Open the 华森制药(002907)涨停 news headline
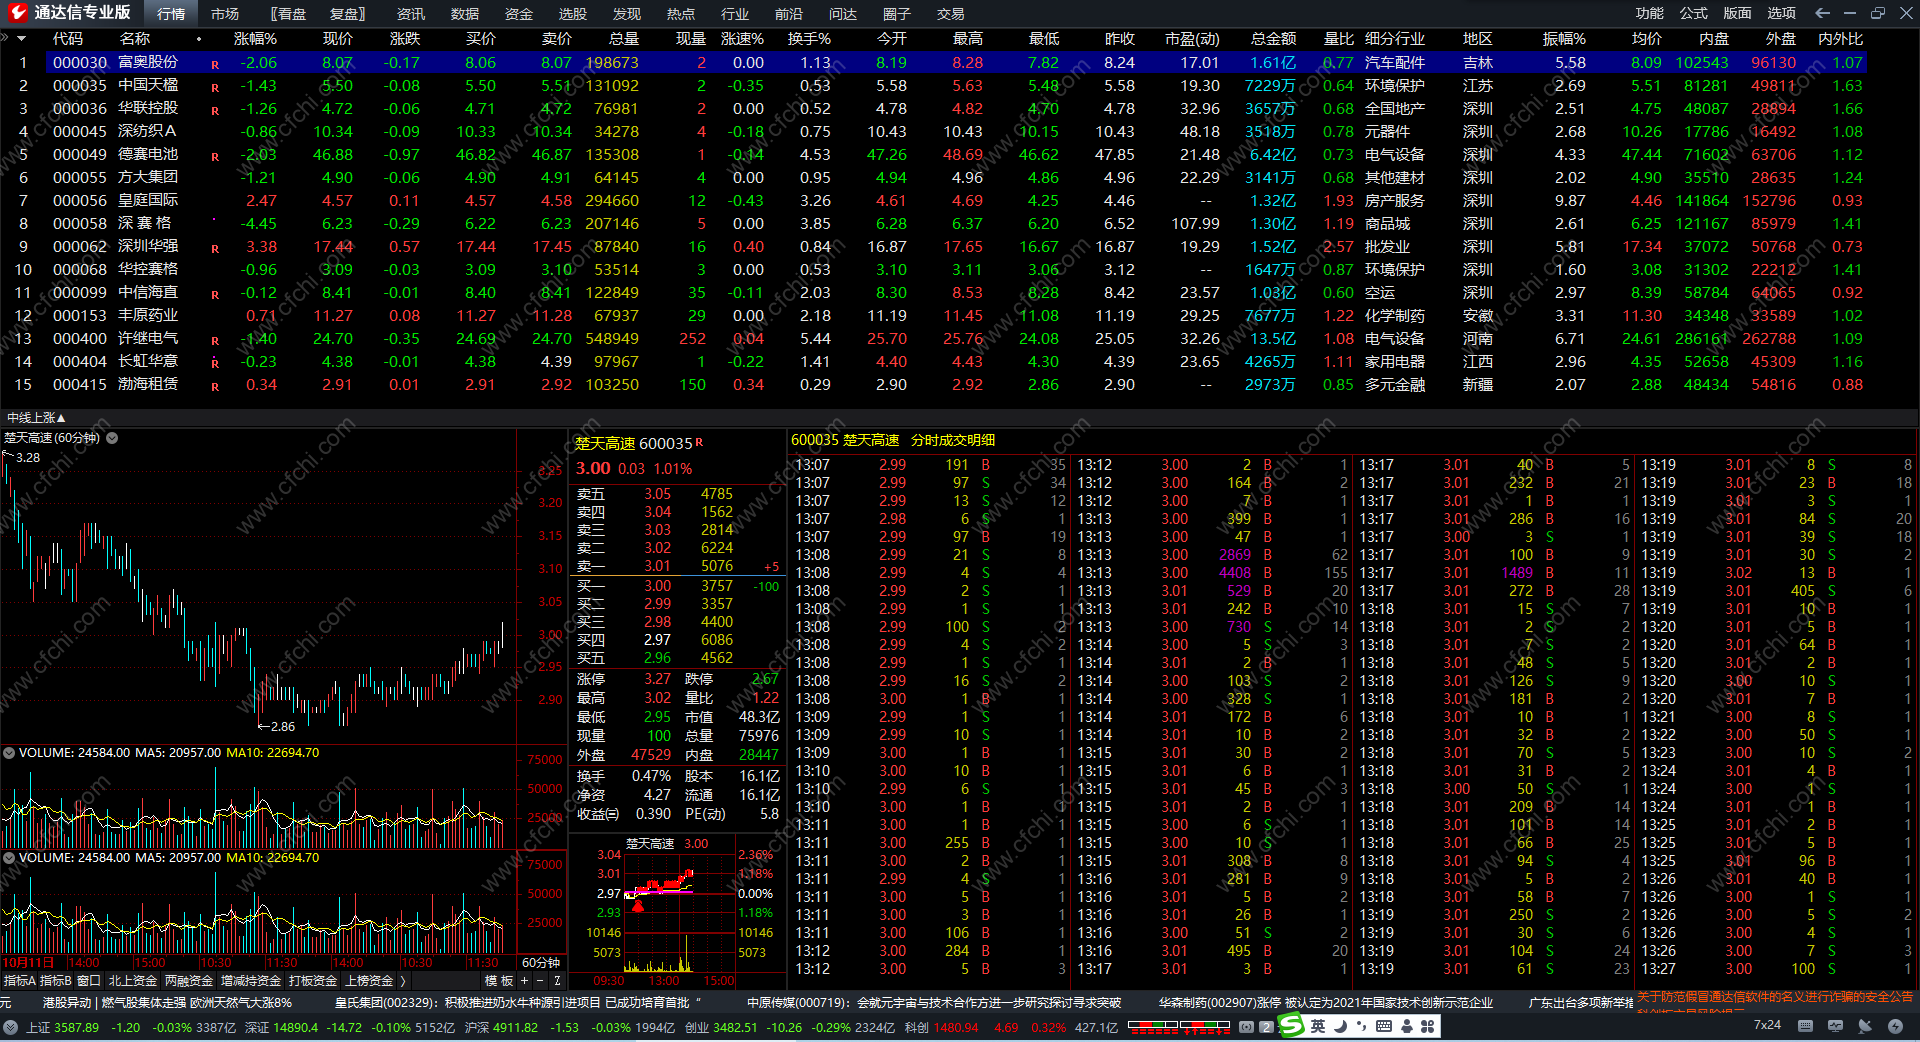Viewport: 1920px width, 1042px height. (x=1326, y=1002)
